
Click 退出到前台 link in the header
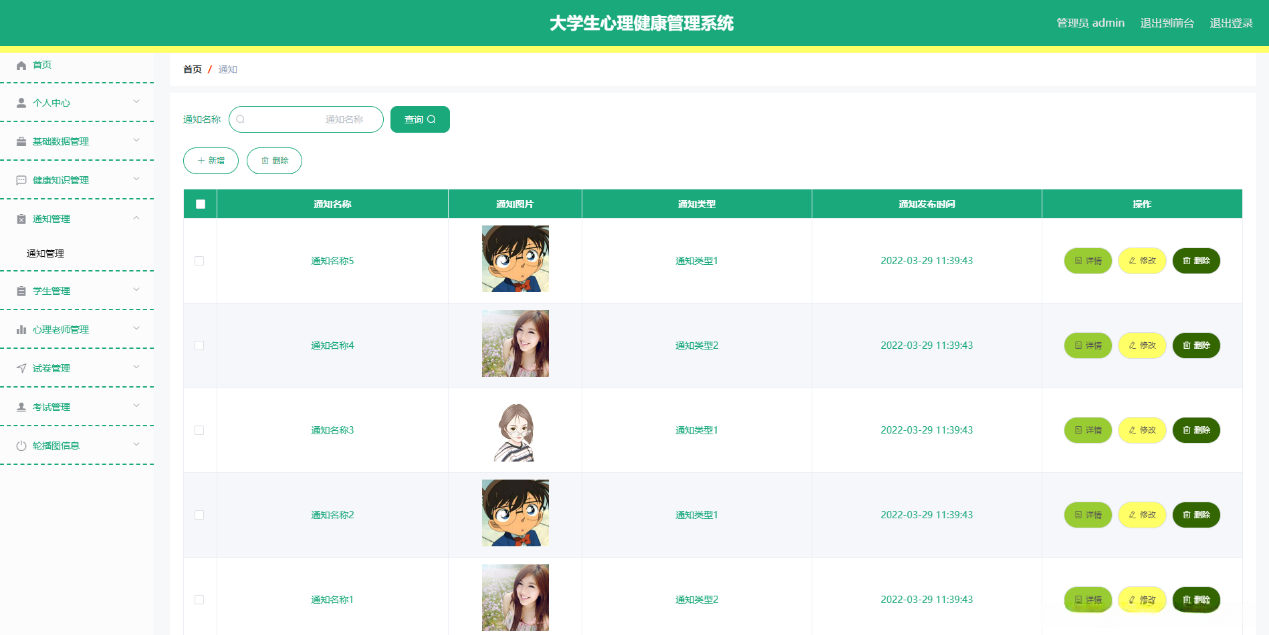1167,23
